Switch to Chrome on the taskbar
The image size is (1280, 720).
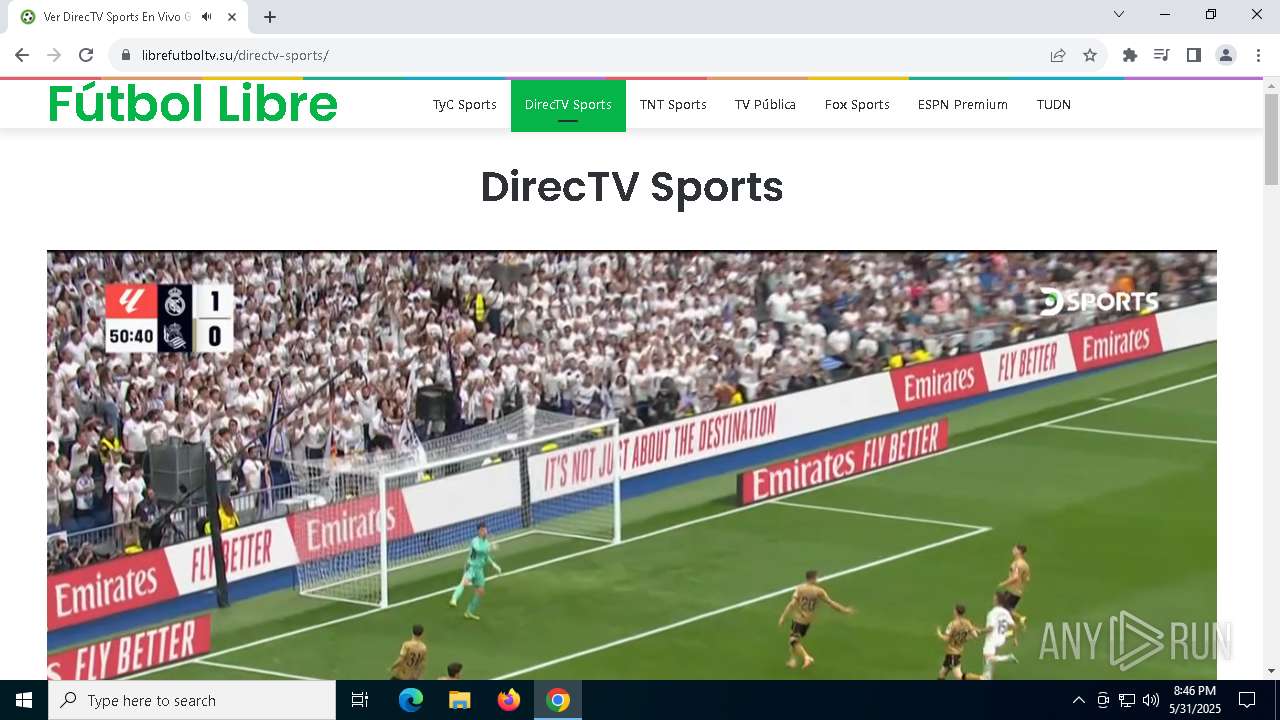point(558,700)
